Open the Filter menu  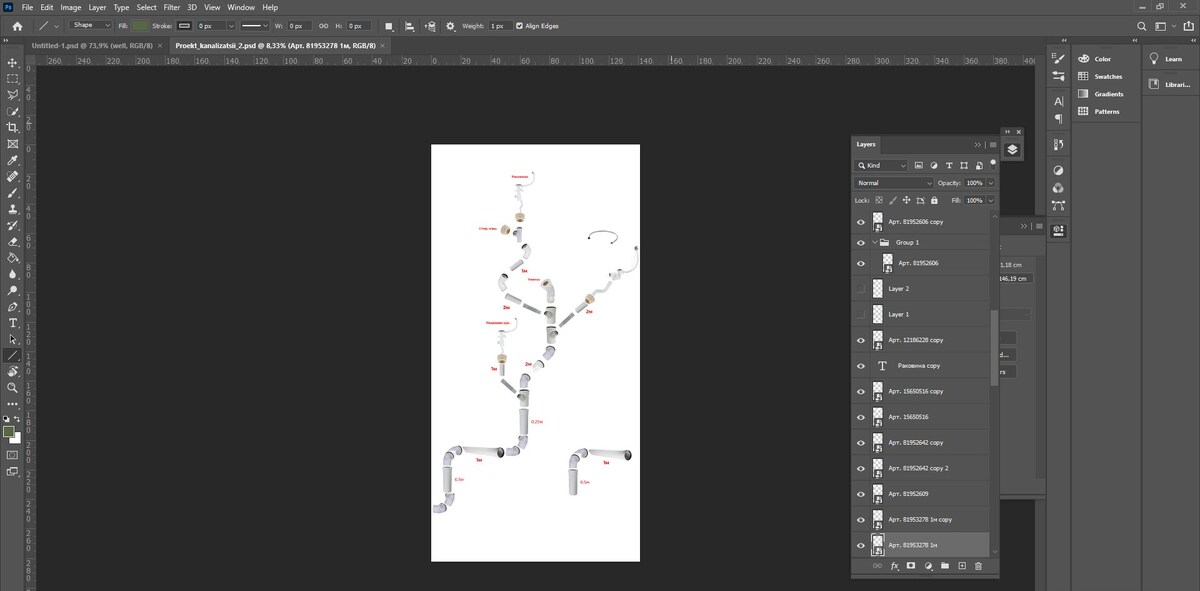[172, 7]
